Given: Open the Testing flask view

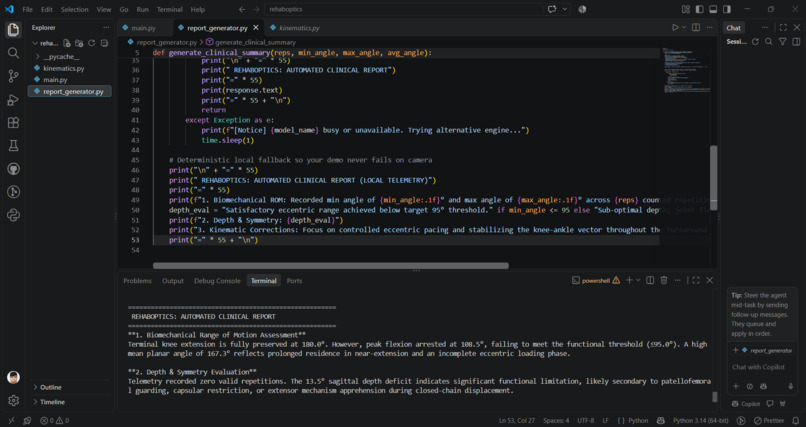Looking at the screenshot, I should (x=13, y=146).
